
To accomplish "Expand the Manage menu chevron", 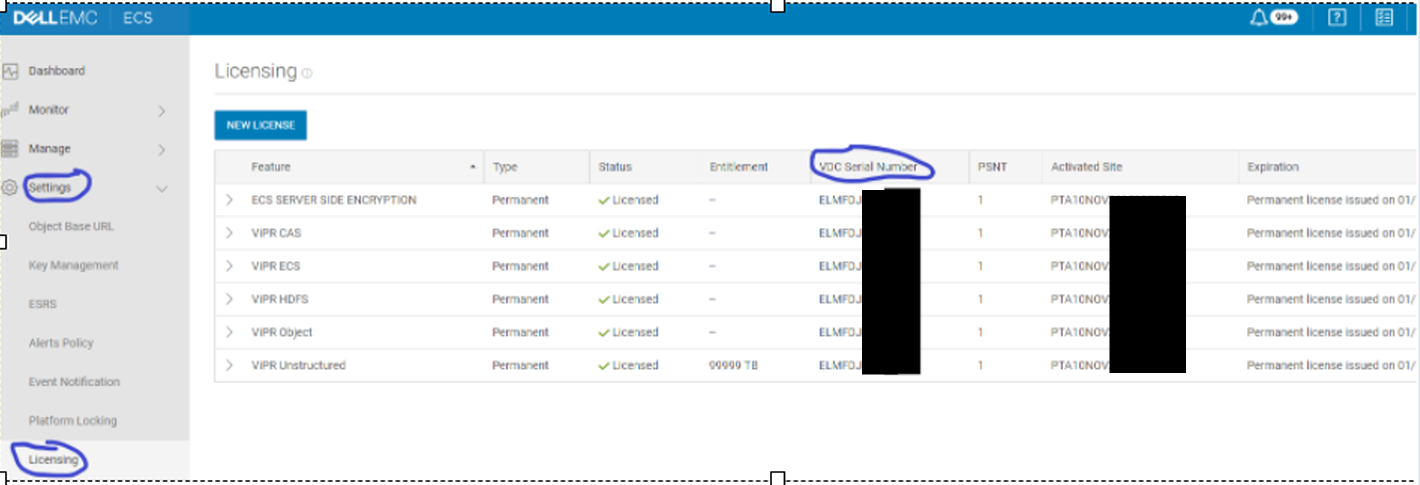I will [162, 150].
